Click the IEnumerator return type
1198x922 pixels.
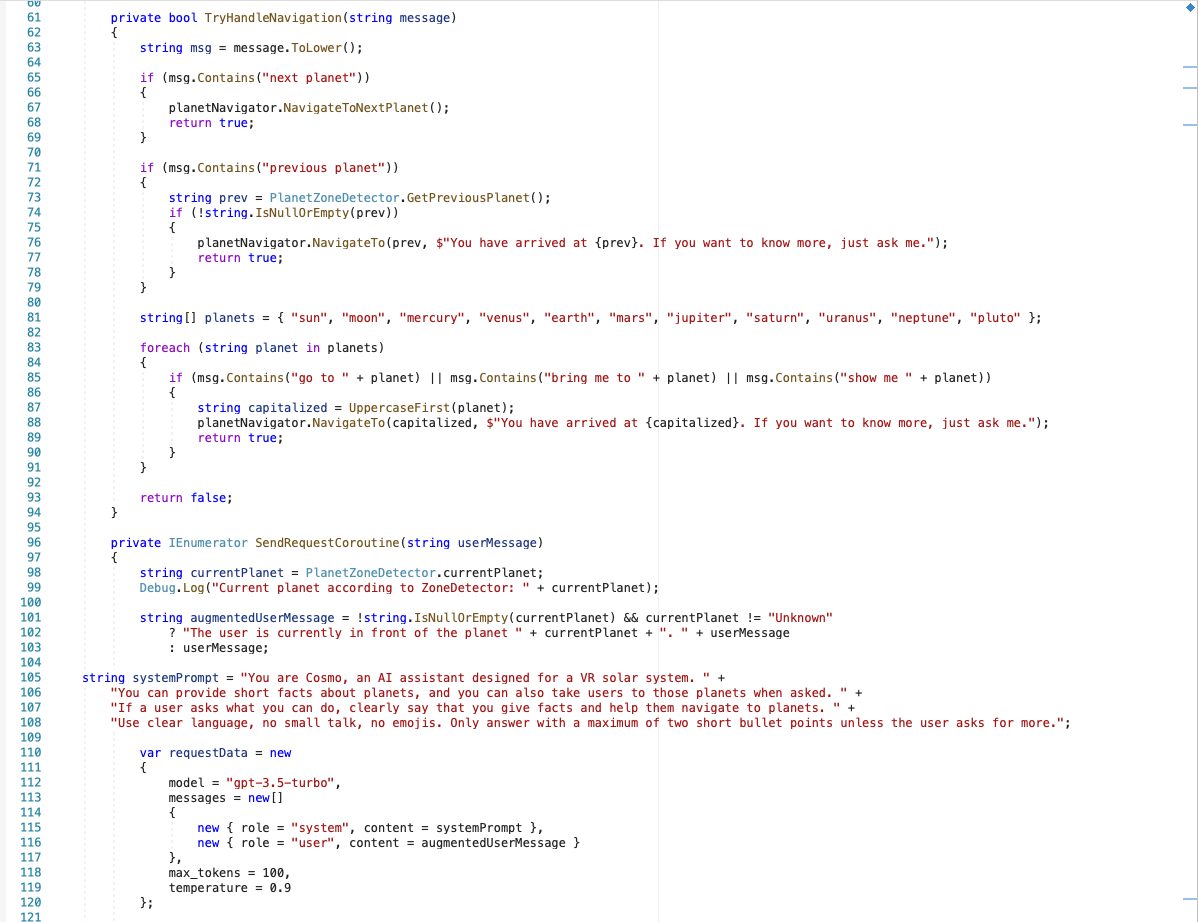[208, 543]
